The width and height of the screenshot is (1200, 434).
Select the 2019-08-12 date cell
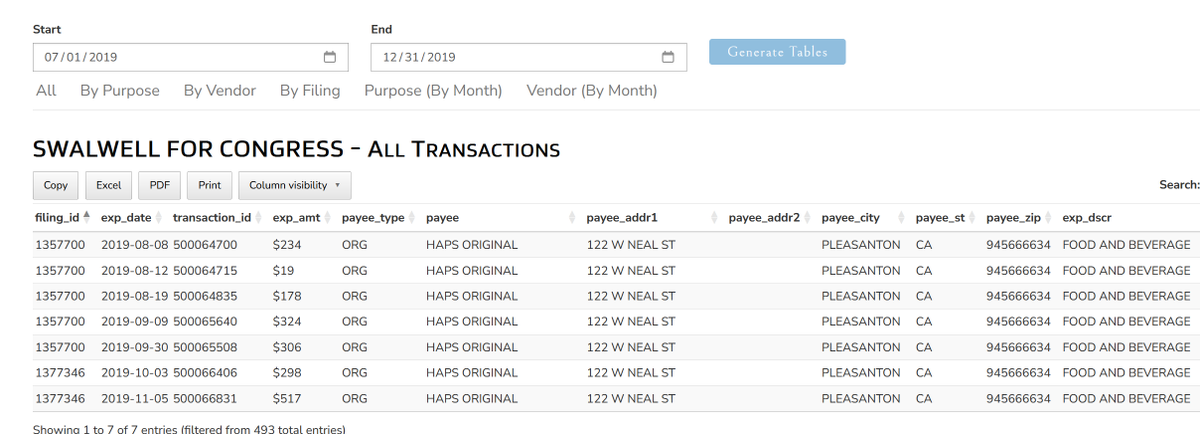coord(135,270)
